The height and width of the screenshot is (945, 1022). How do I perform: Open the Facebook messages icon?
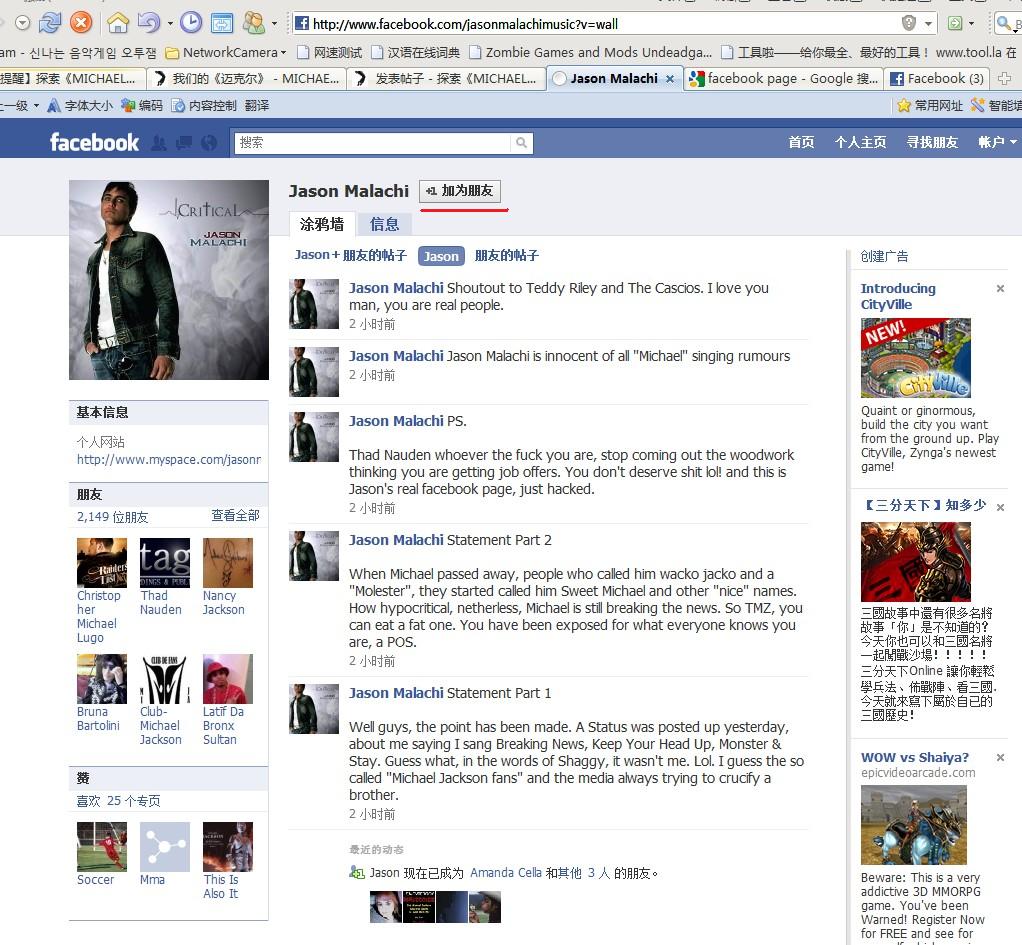184,143
